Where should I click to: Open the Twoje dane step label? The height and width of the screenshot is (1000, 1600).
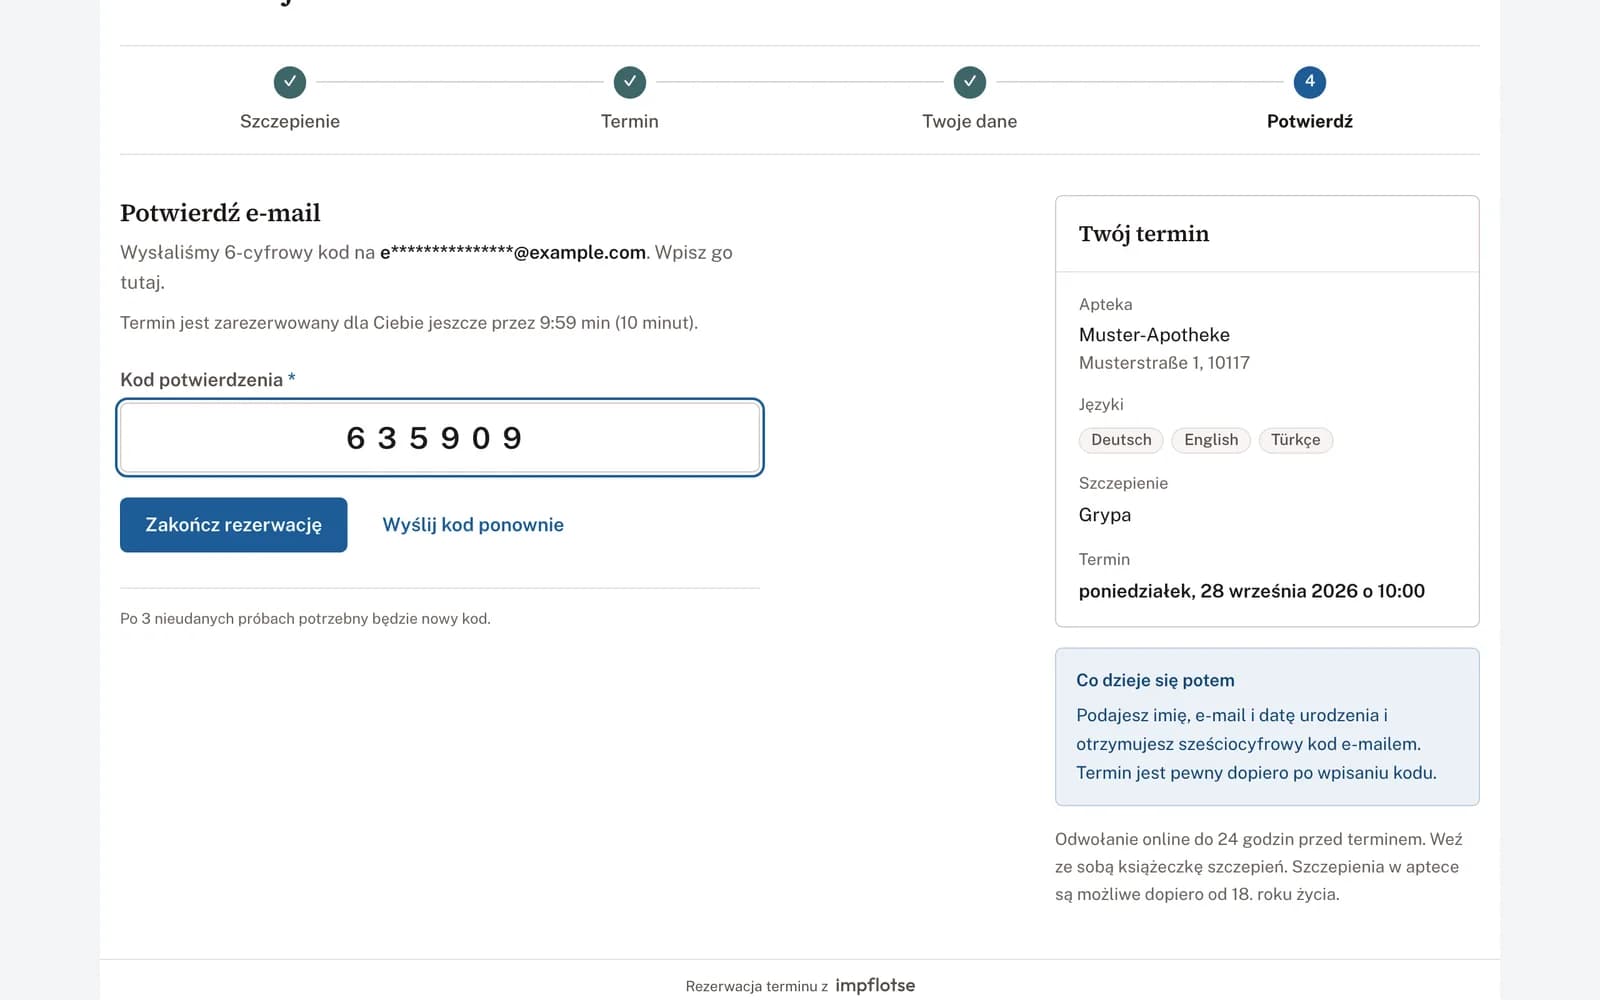tap(970, 121)
